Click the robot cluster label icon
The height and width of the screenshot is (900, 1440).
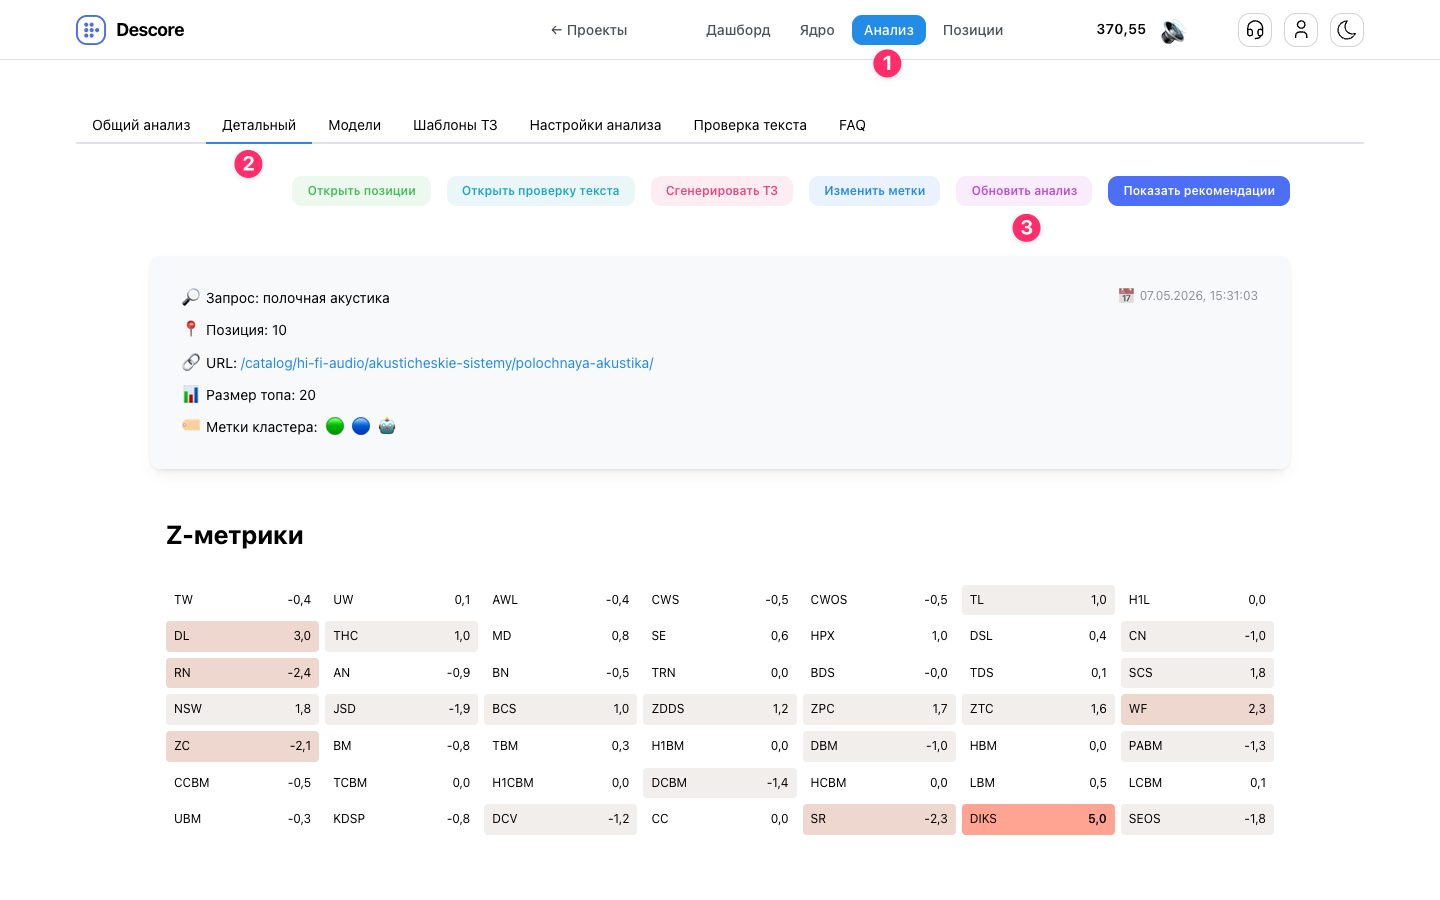(x=387, y=426)
